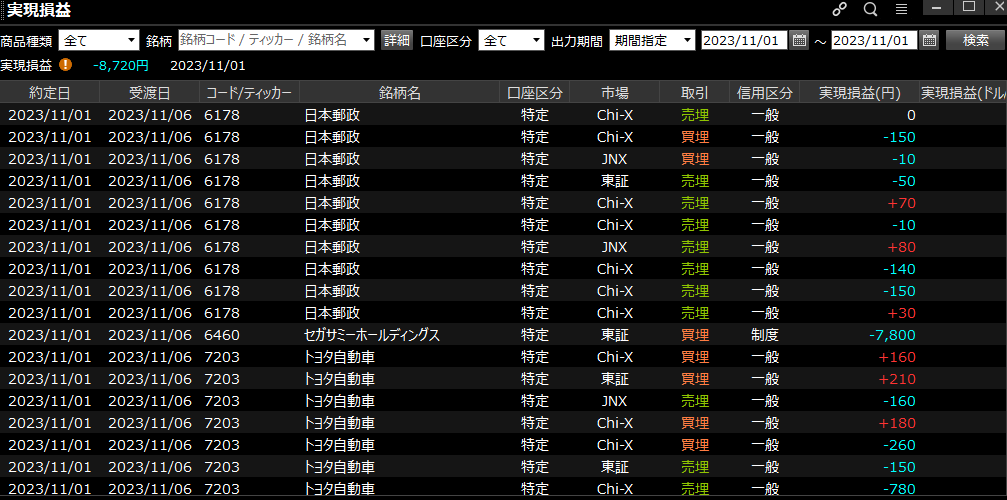
Task: Click the +70 profit cell
Action: click(901, 203)
